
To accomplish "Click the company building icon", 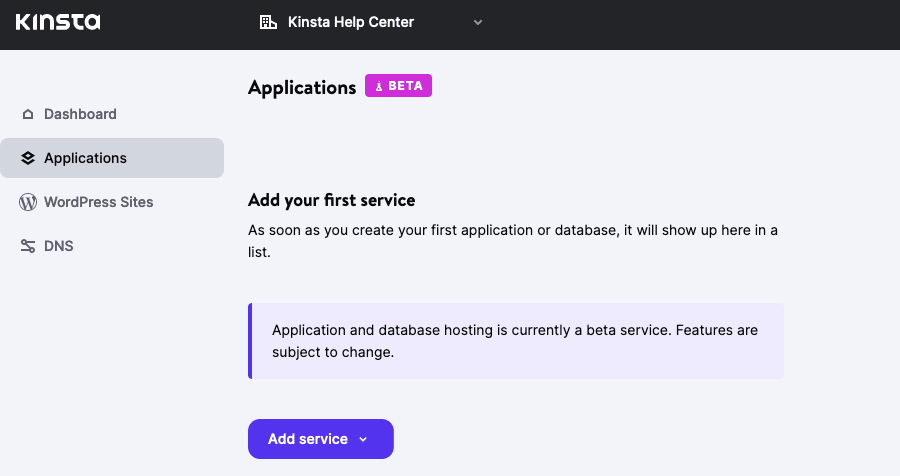I will pos(268,22).
